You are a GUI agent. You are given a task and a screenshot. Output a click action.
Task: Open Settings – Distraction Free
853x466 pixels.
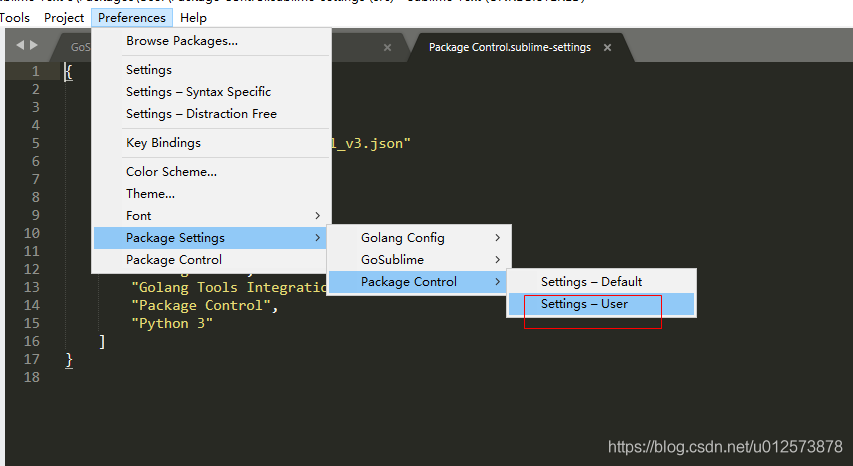coord(201,114)
